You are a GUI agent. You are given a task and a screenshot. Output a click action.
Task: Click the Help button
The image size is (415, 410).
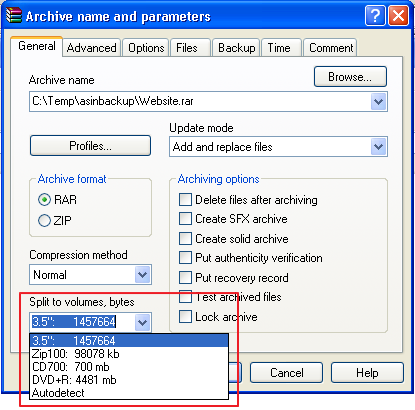(367, 373)
